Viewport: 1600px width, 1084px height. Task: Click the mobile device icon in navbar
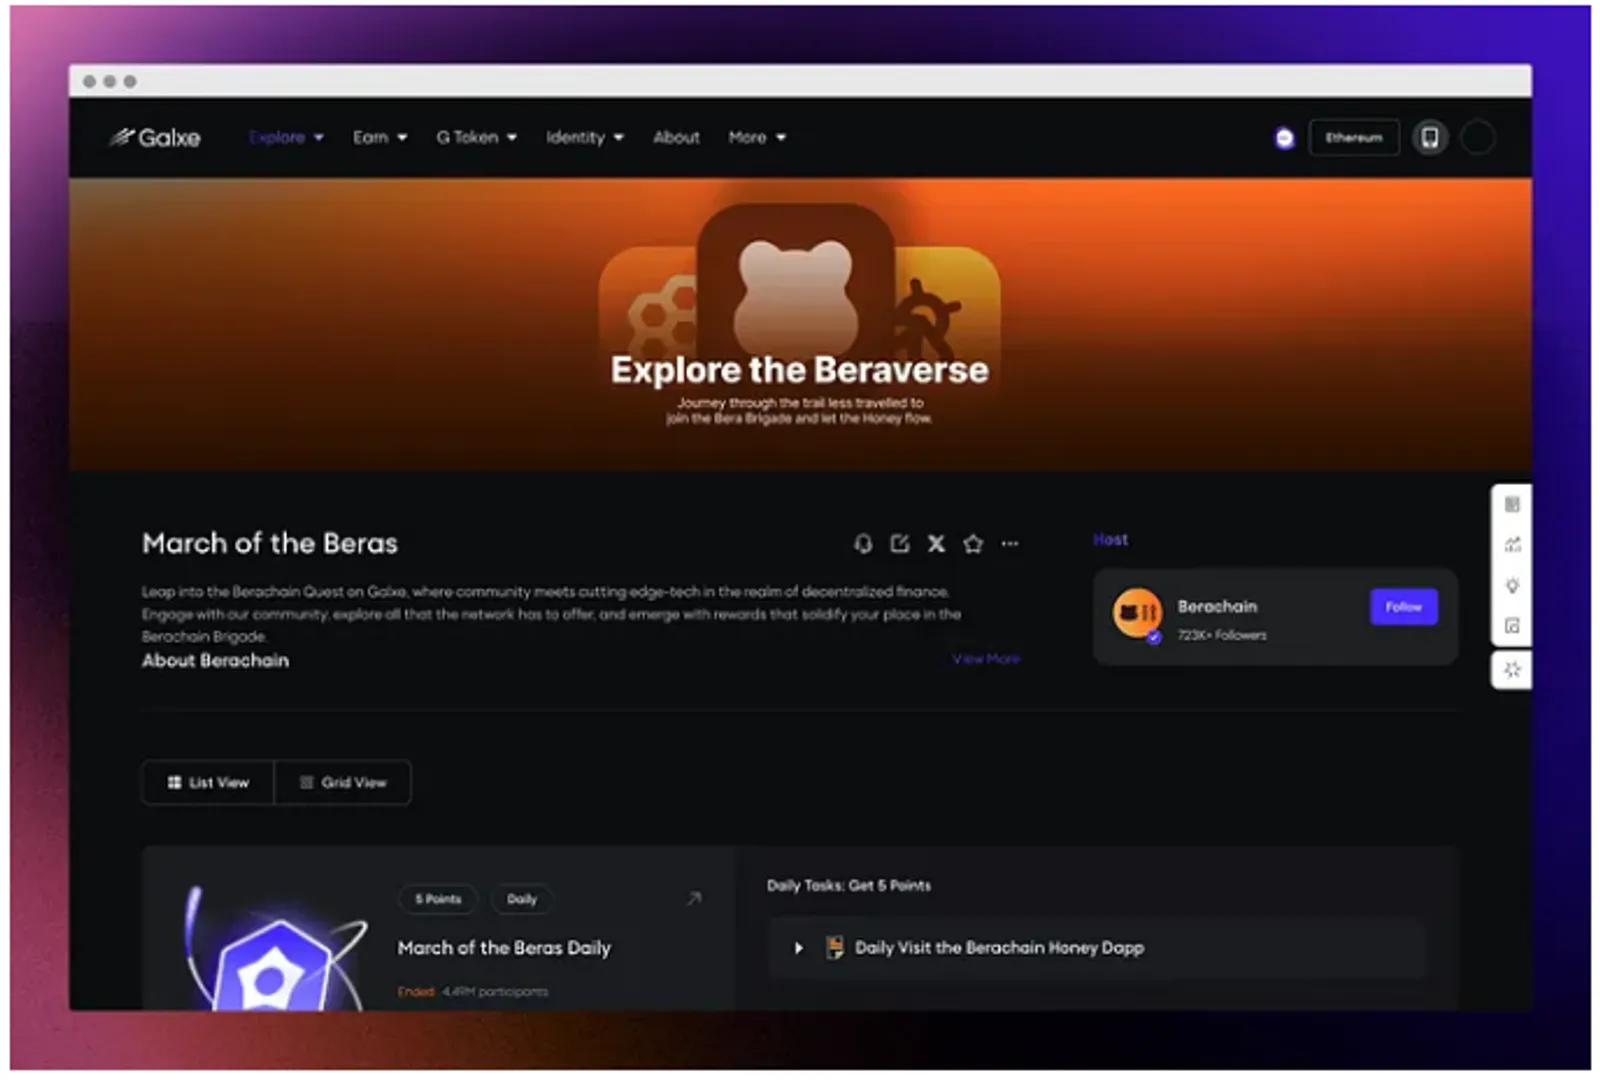click(1430, 138)
